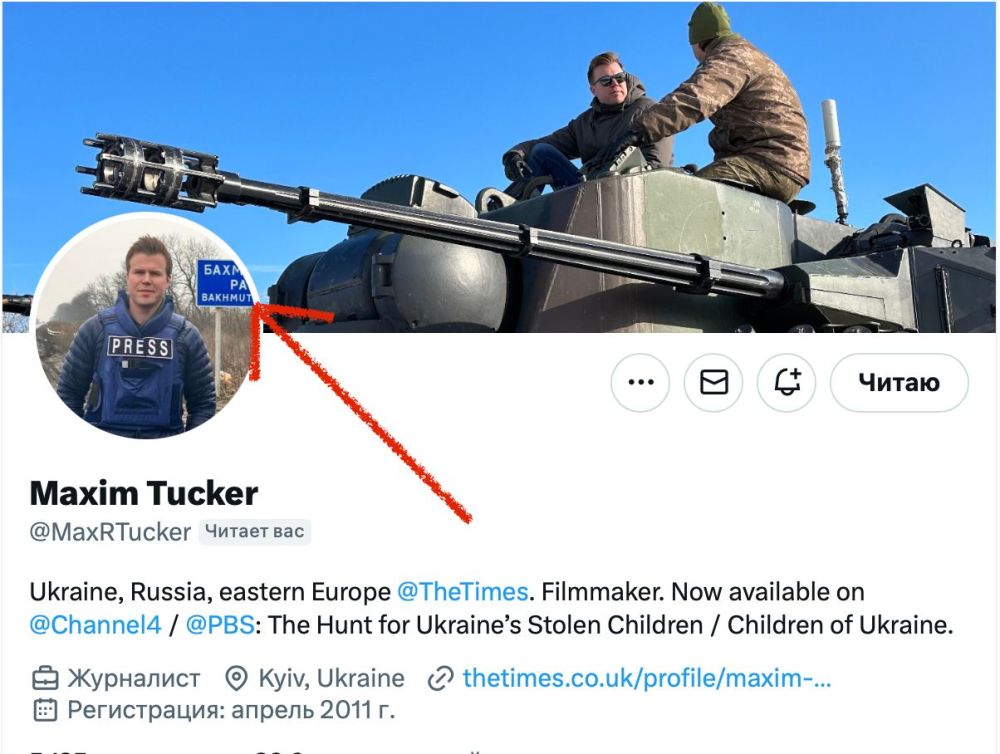Click the Kyiv, Ukraine location text
1000x754 pixels.
coord(331,679)
